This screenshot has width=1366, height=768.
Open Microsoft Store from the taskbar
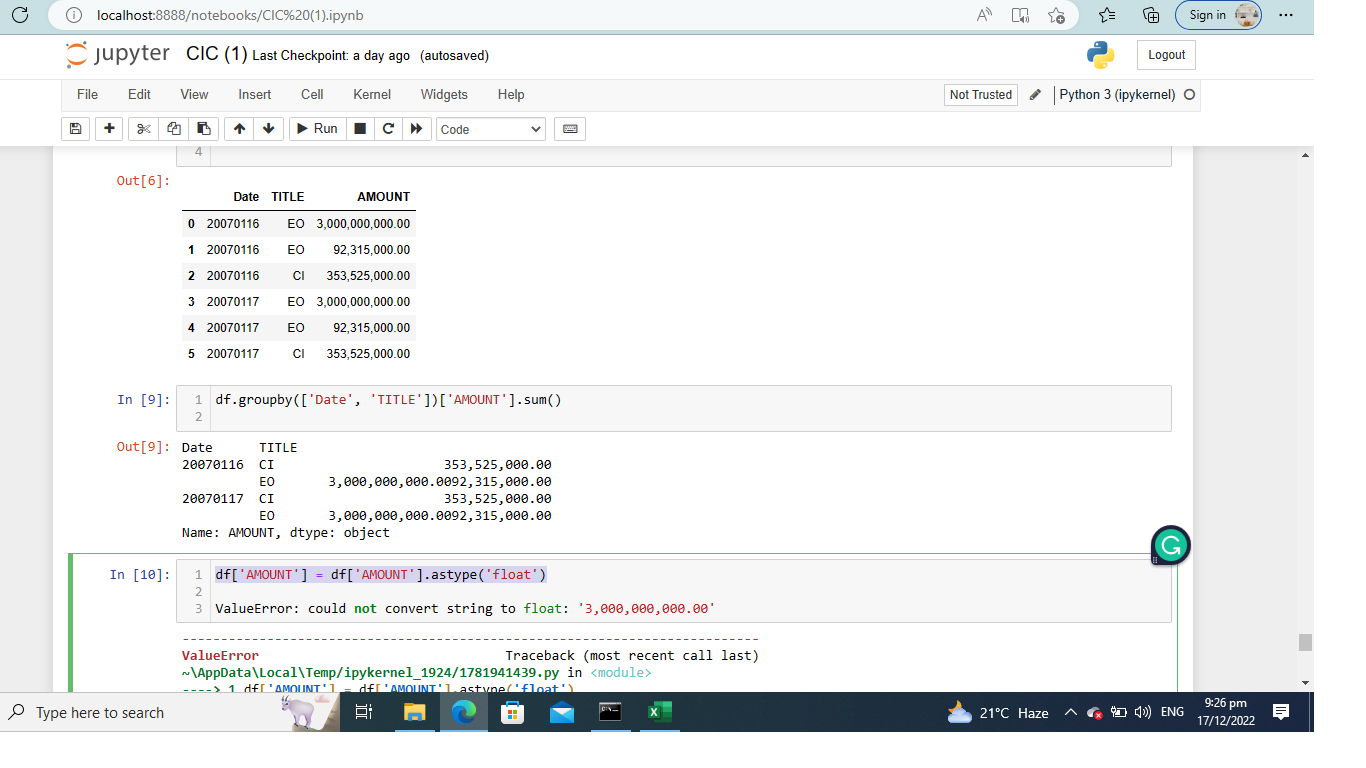[512, 712]
